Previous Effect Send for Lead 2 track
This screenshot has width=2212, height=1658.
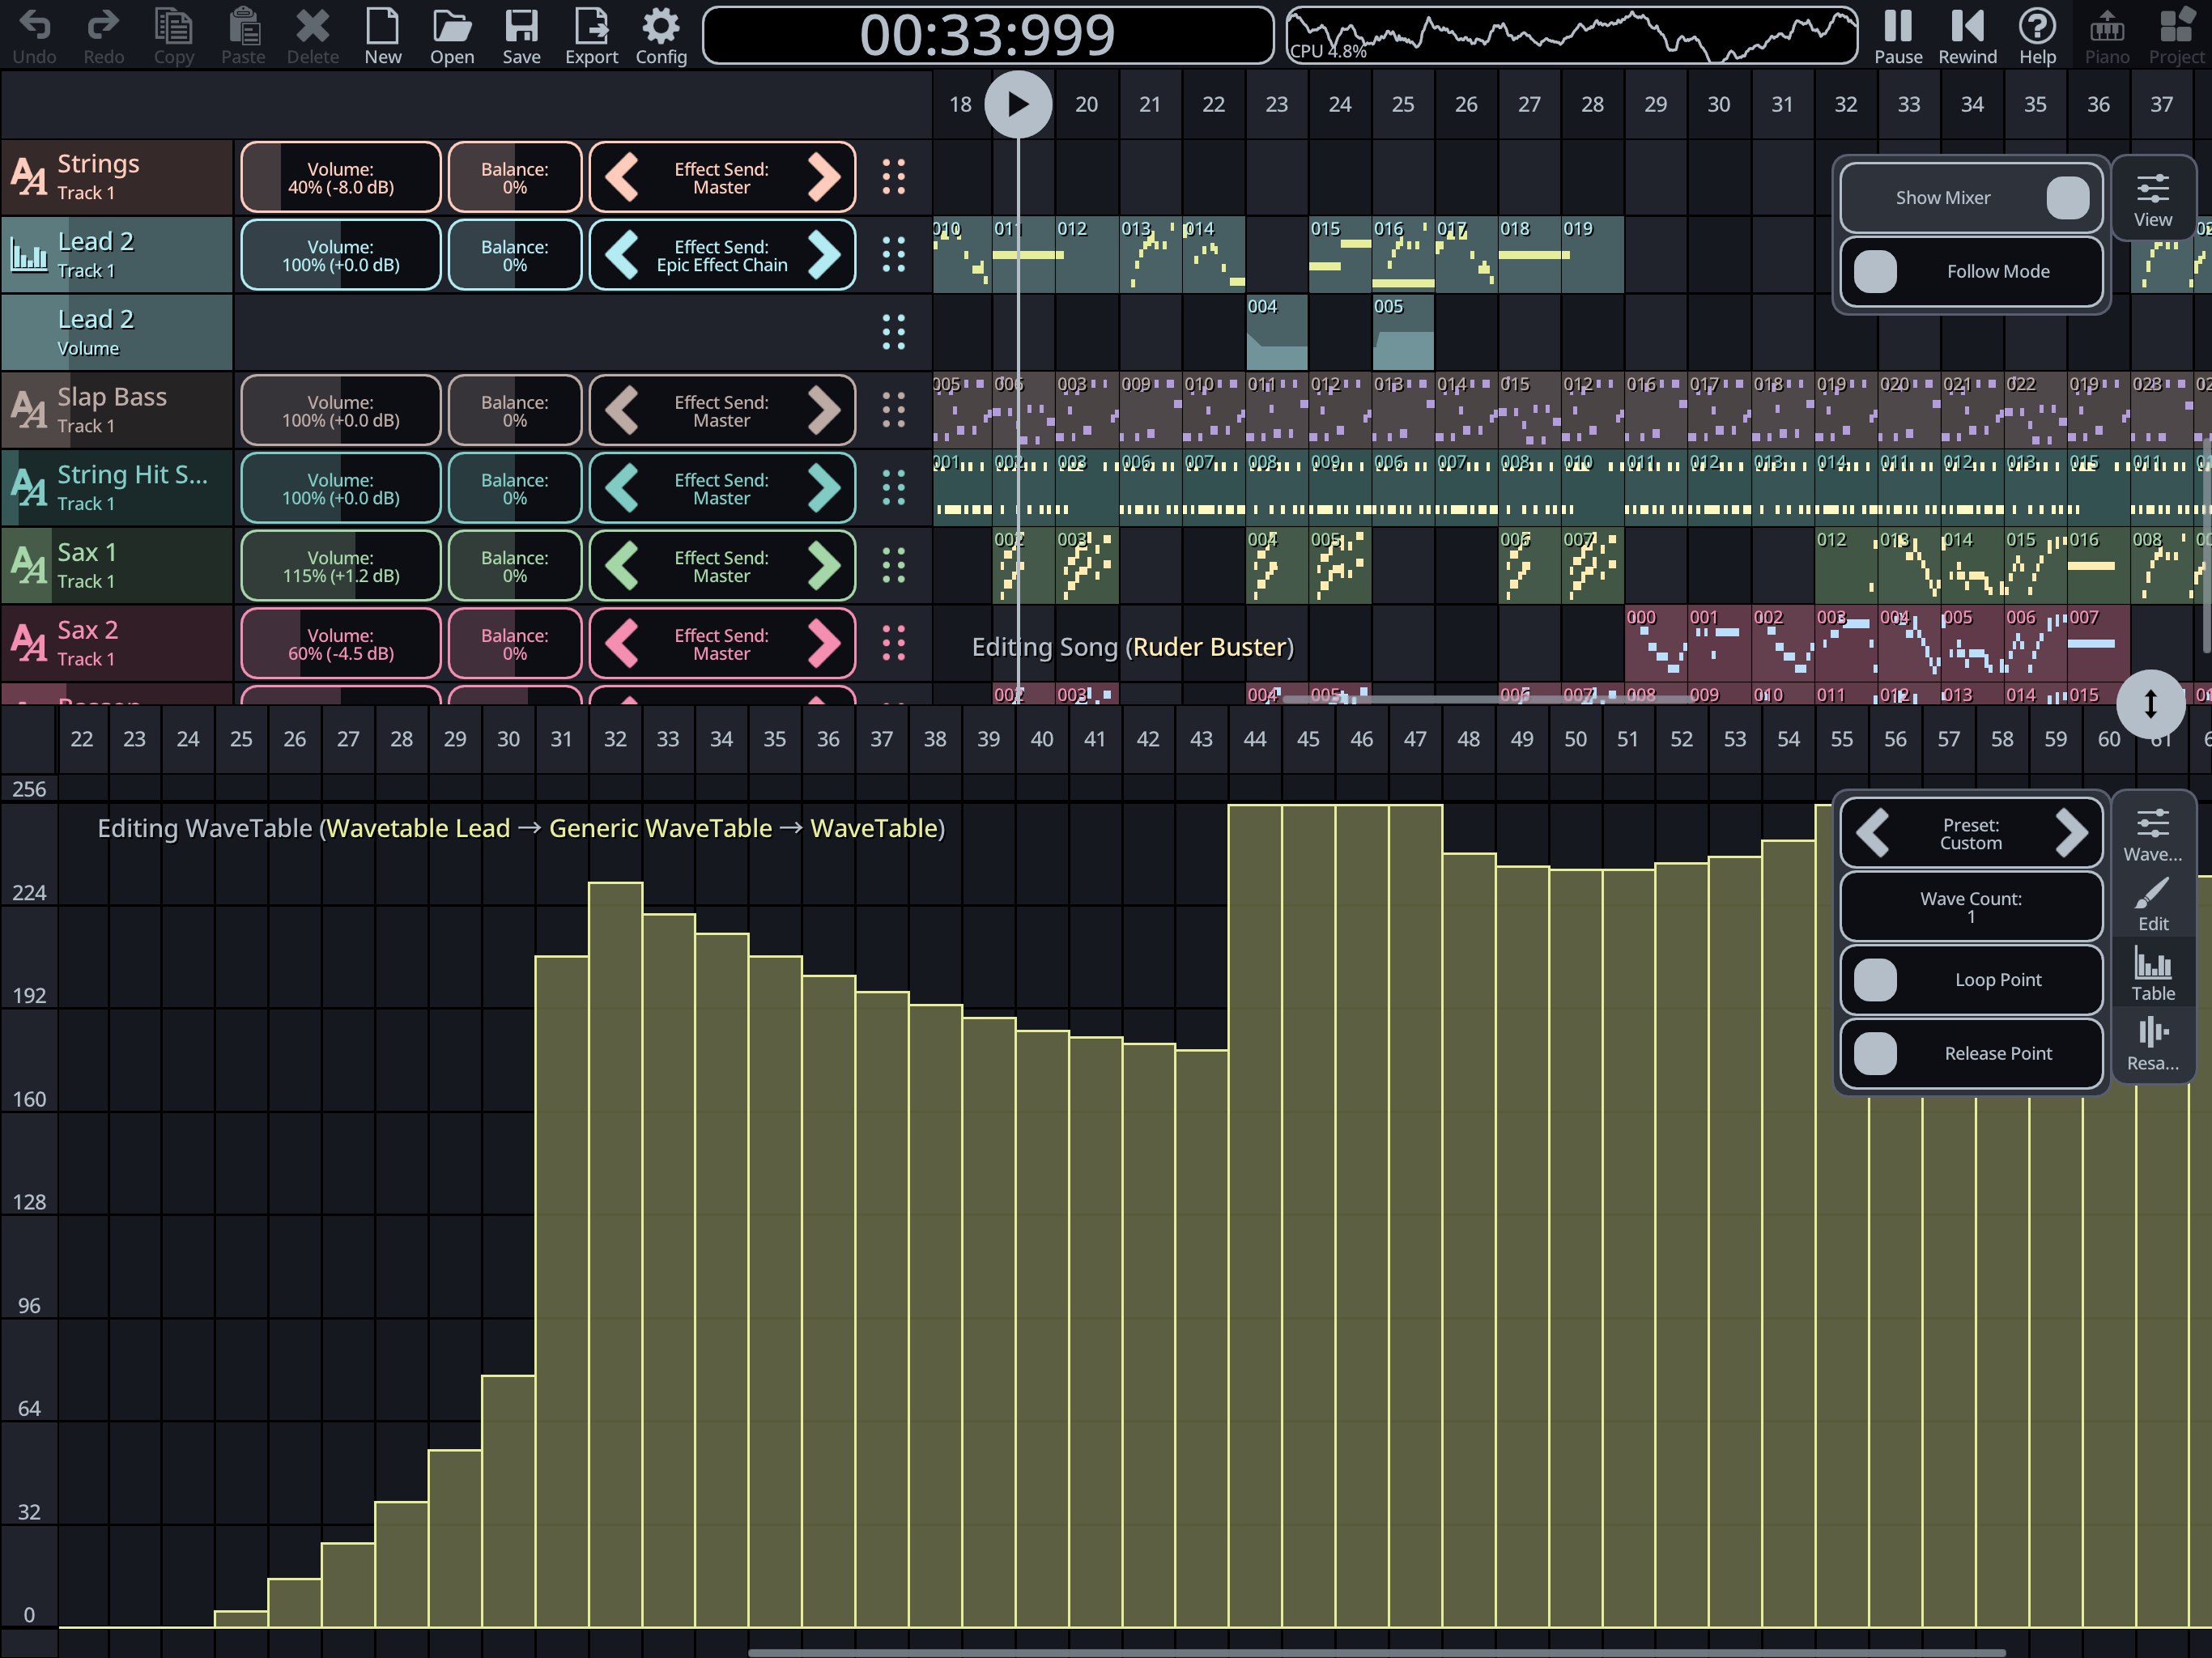pos(622,255)
